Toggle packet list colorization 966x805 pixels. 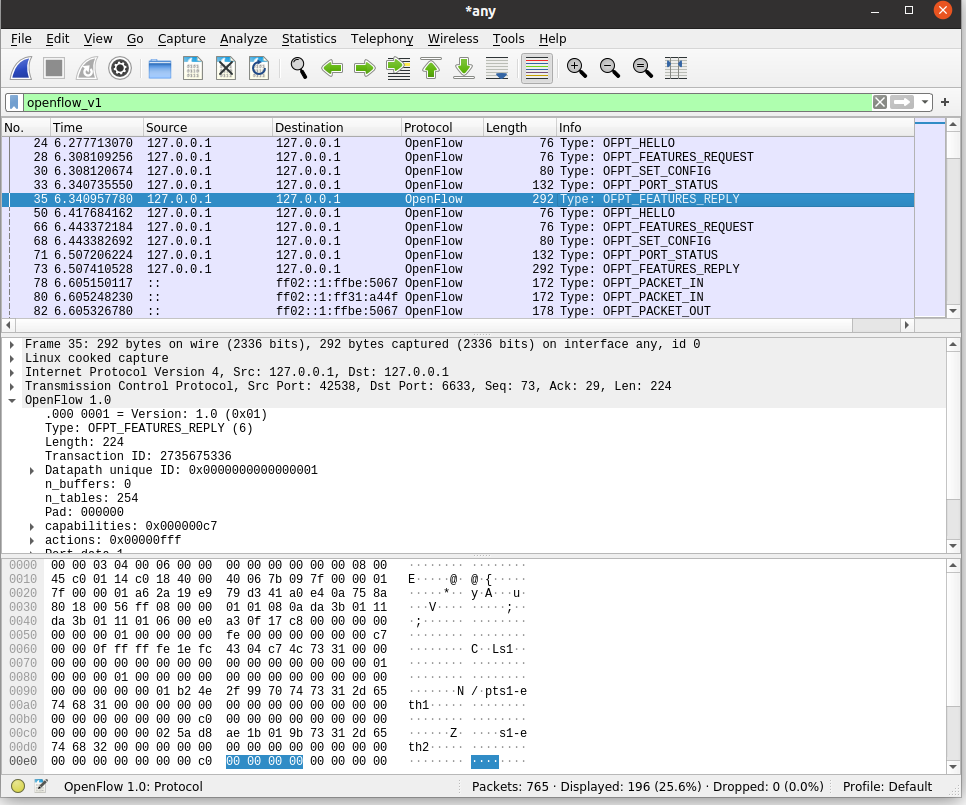(x=537, y=68)
